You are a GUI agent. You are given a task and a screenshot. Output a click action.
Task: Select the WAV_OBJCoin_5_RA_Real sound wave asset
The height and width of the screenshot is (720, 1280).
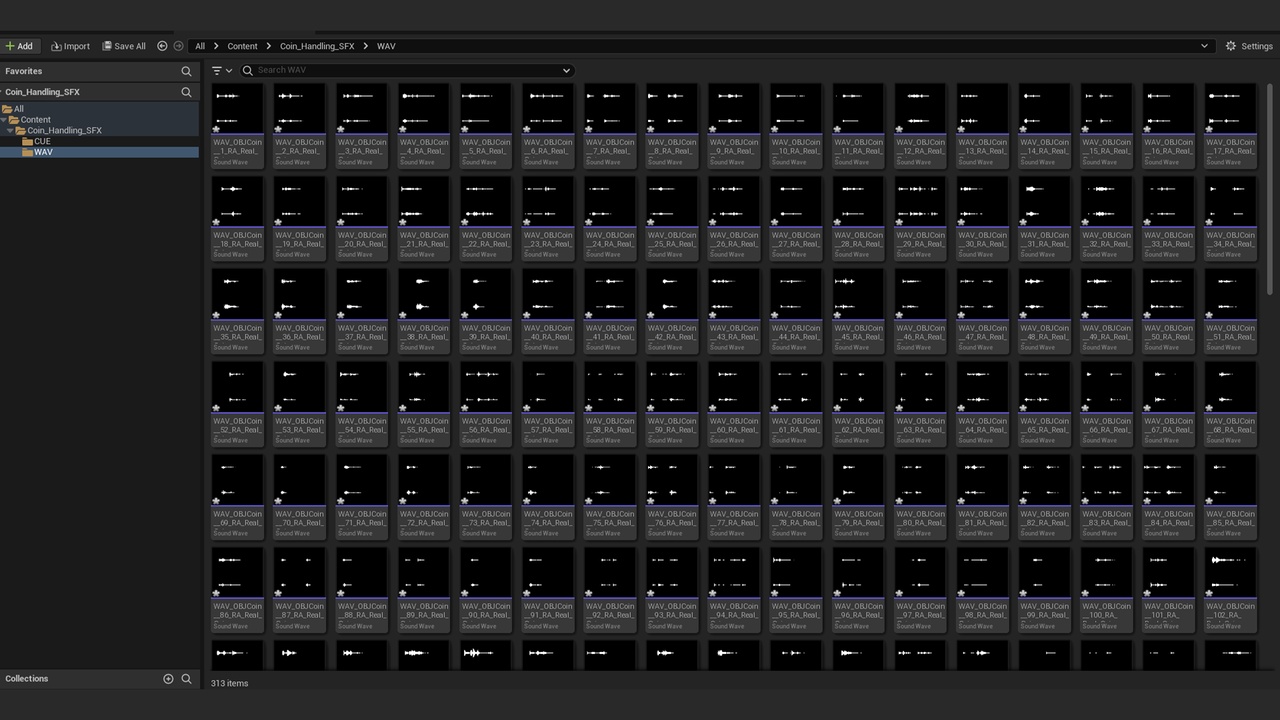pyautogui.click(x=486, y=125)
